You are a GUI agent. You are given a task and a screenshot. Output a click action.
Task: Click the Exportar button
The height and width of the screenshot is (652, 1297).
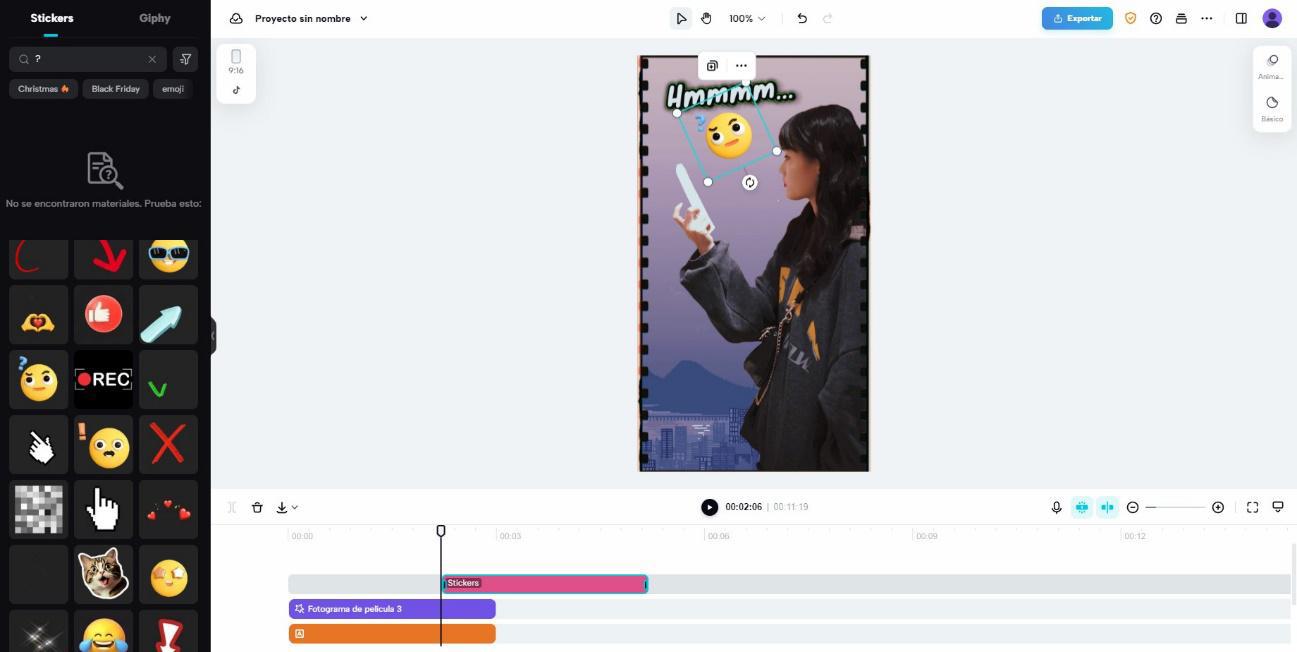click(1077, 18)
